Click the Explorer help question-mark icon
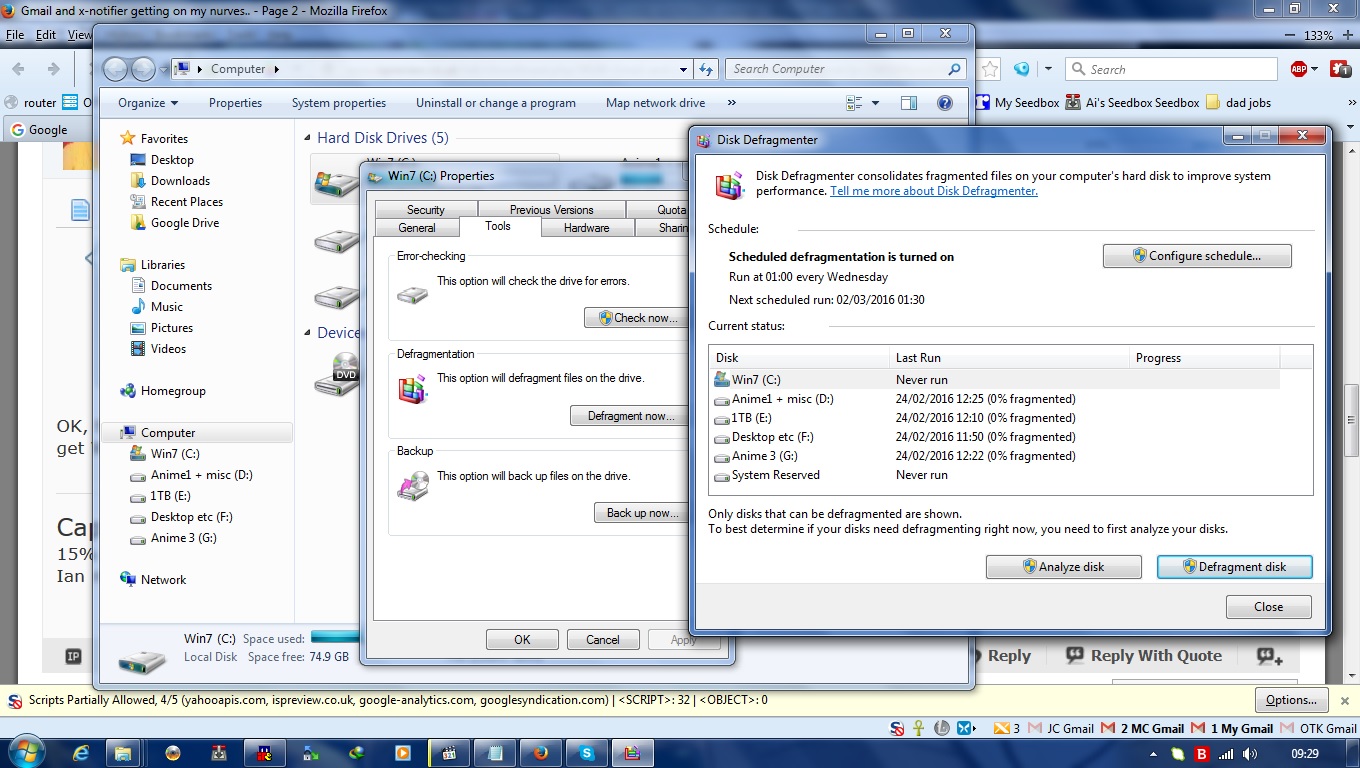 click(x=944, y=103)
